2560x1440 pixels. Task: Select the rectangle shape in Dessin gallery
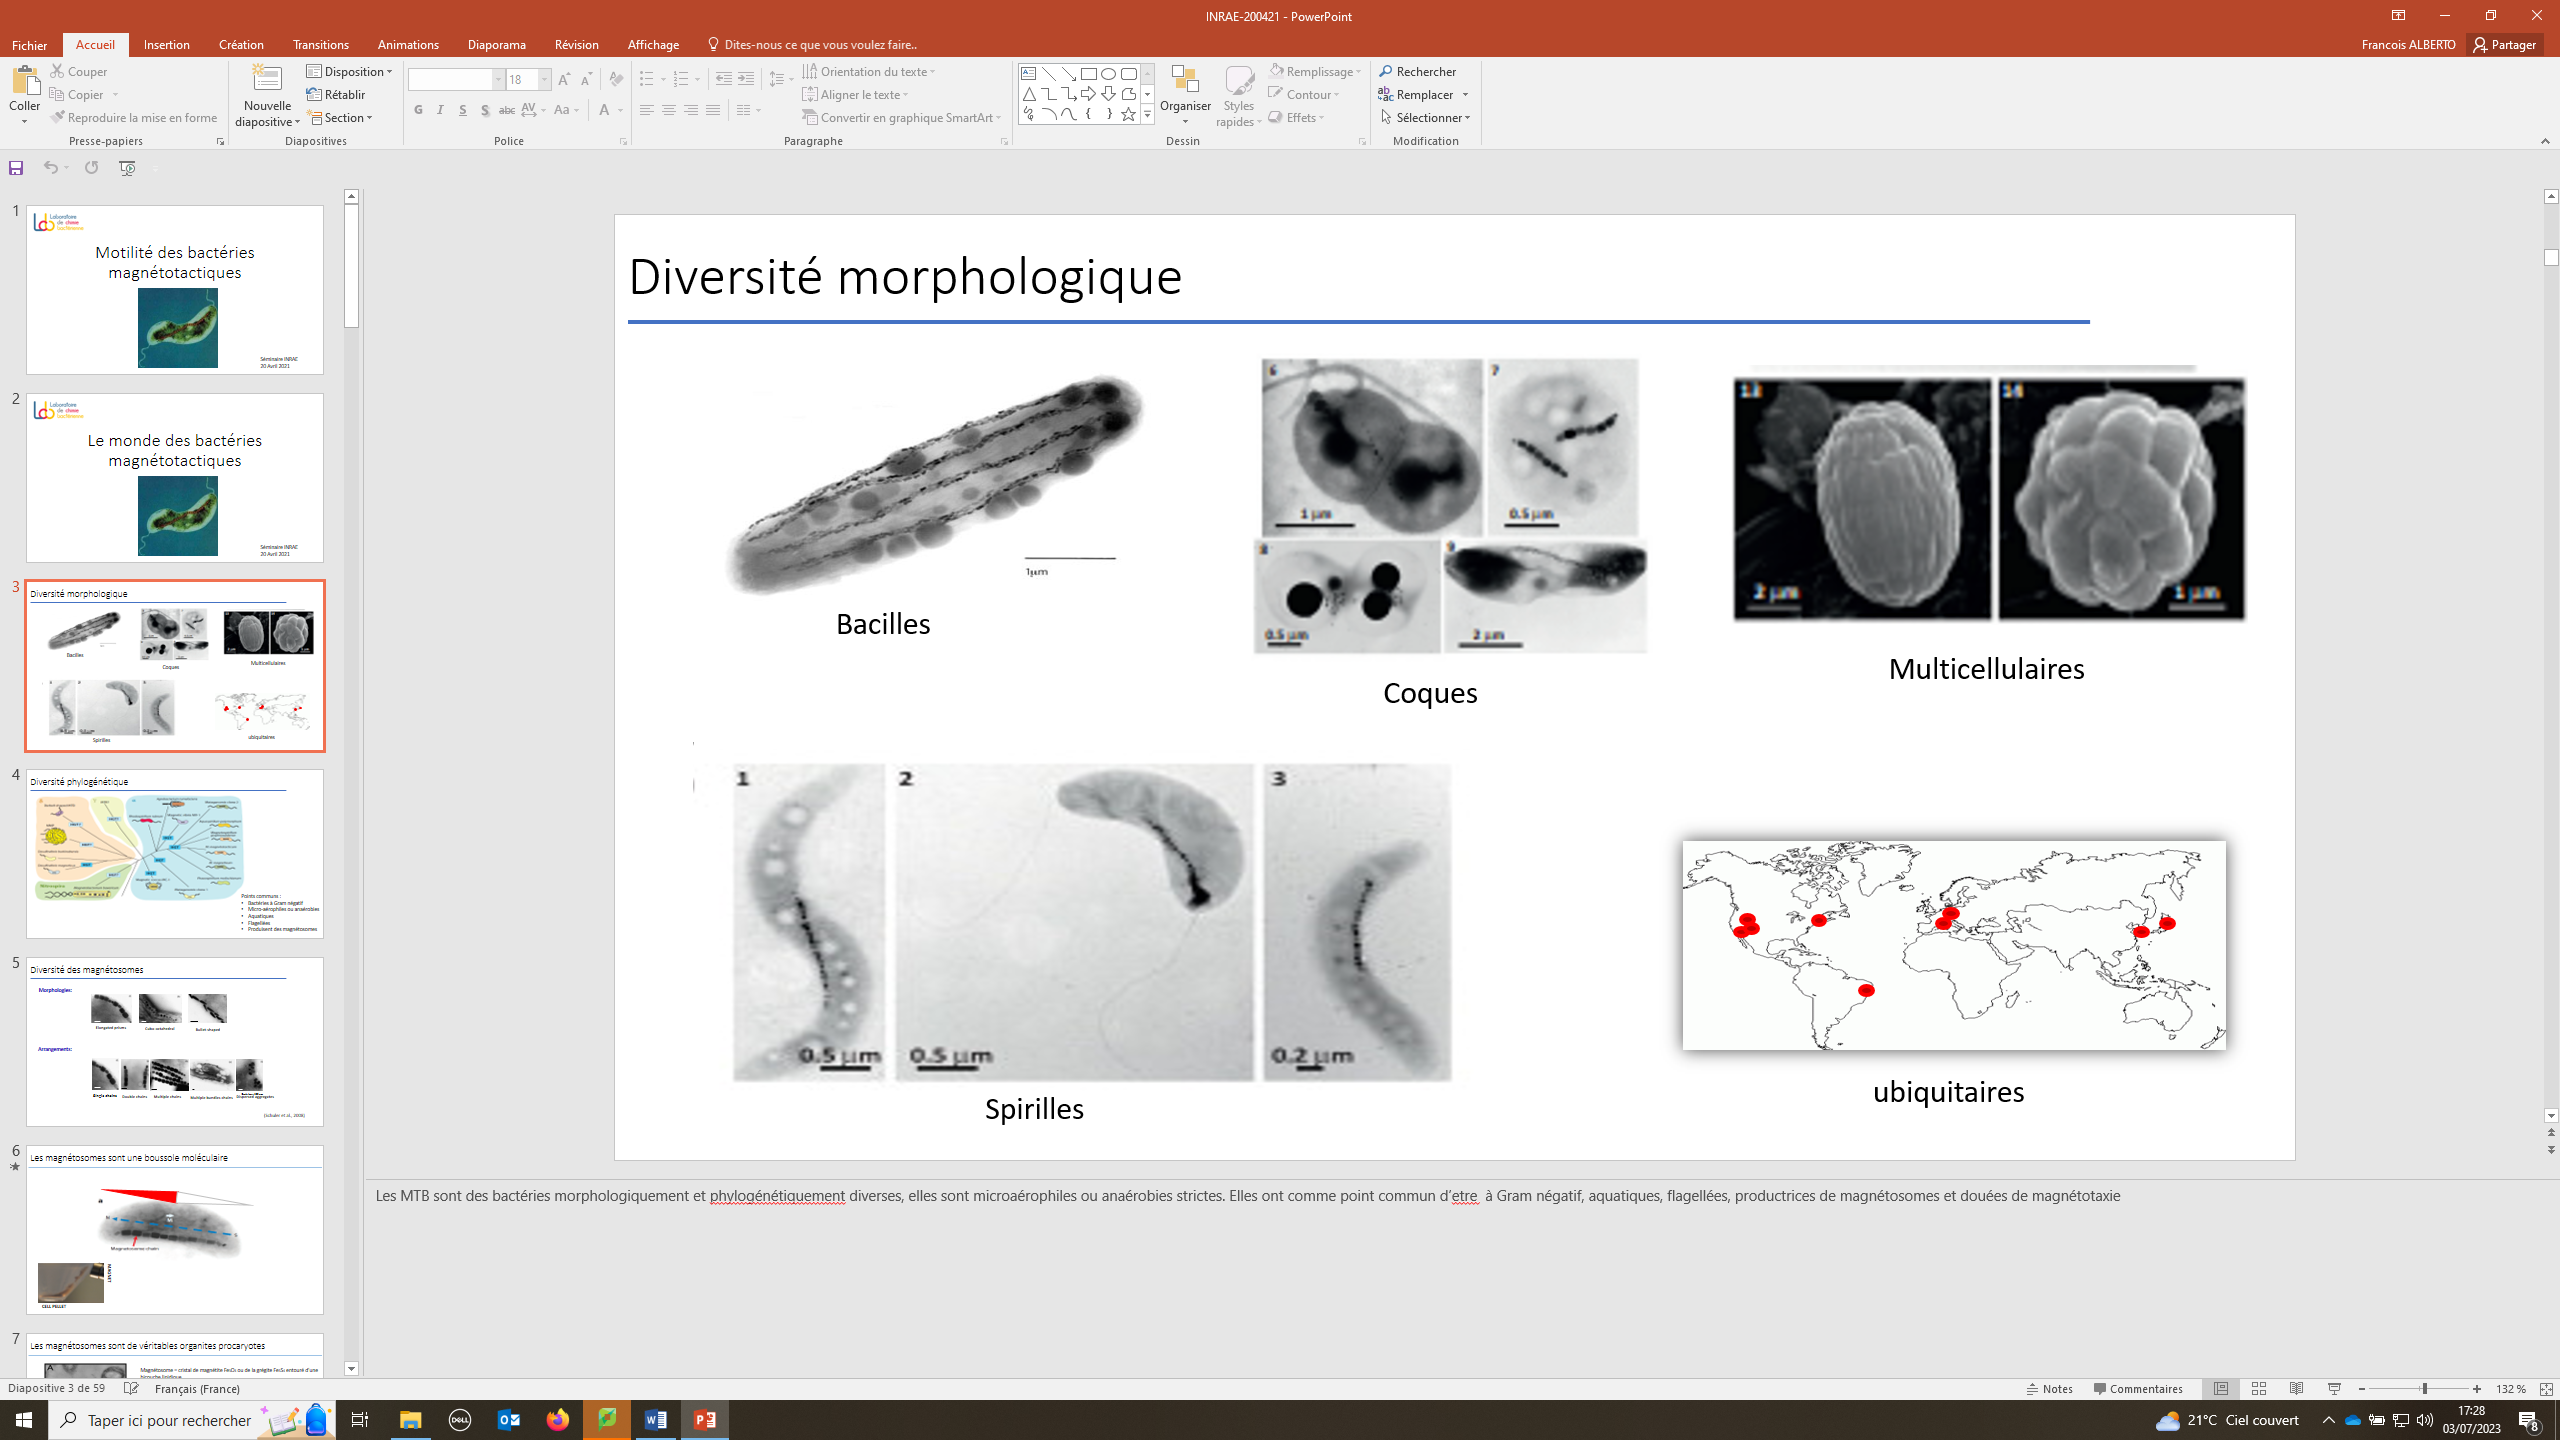[x=1088, y=74]
